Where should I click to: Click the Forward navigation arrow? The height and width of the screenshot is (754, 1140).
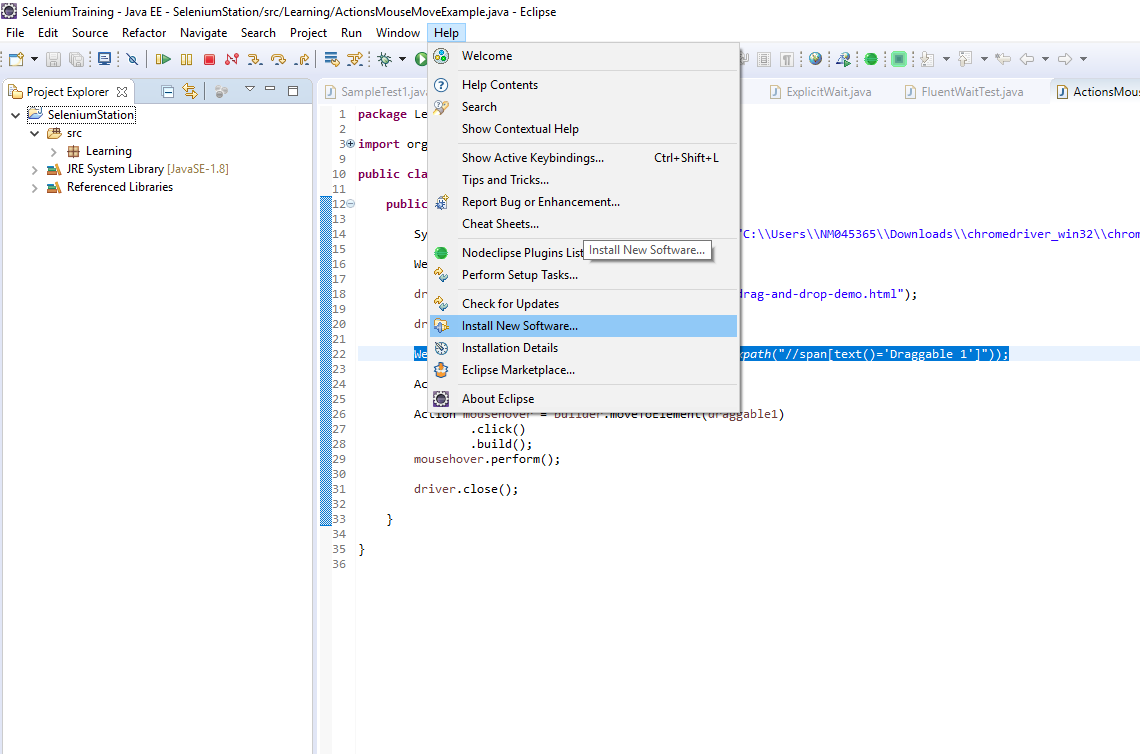pos(1065,59)
